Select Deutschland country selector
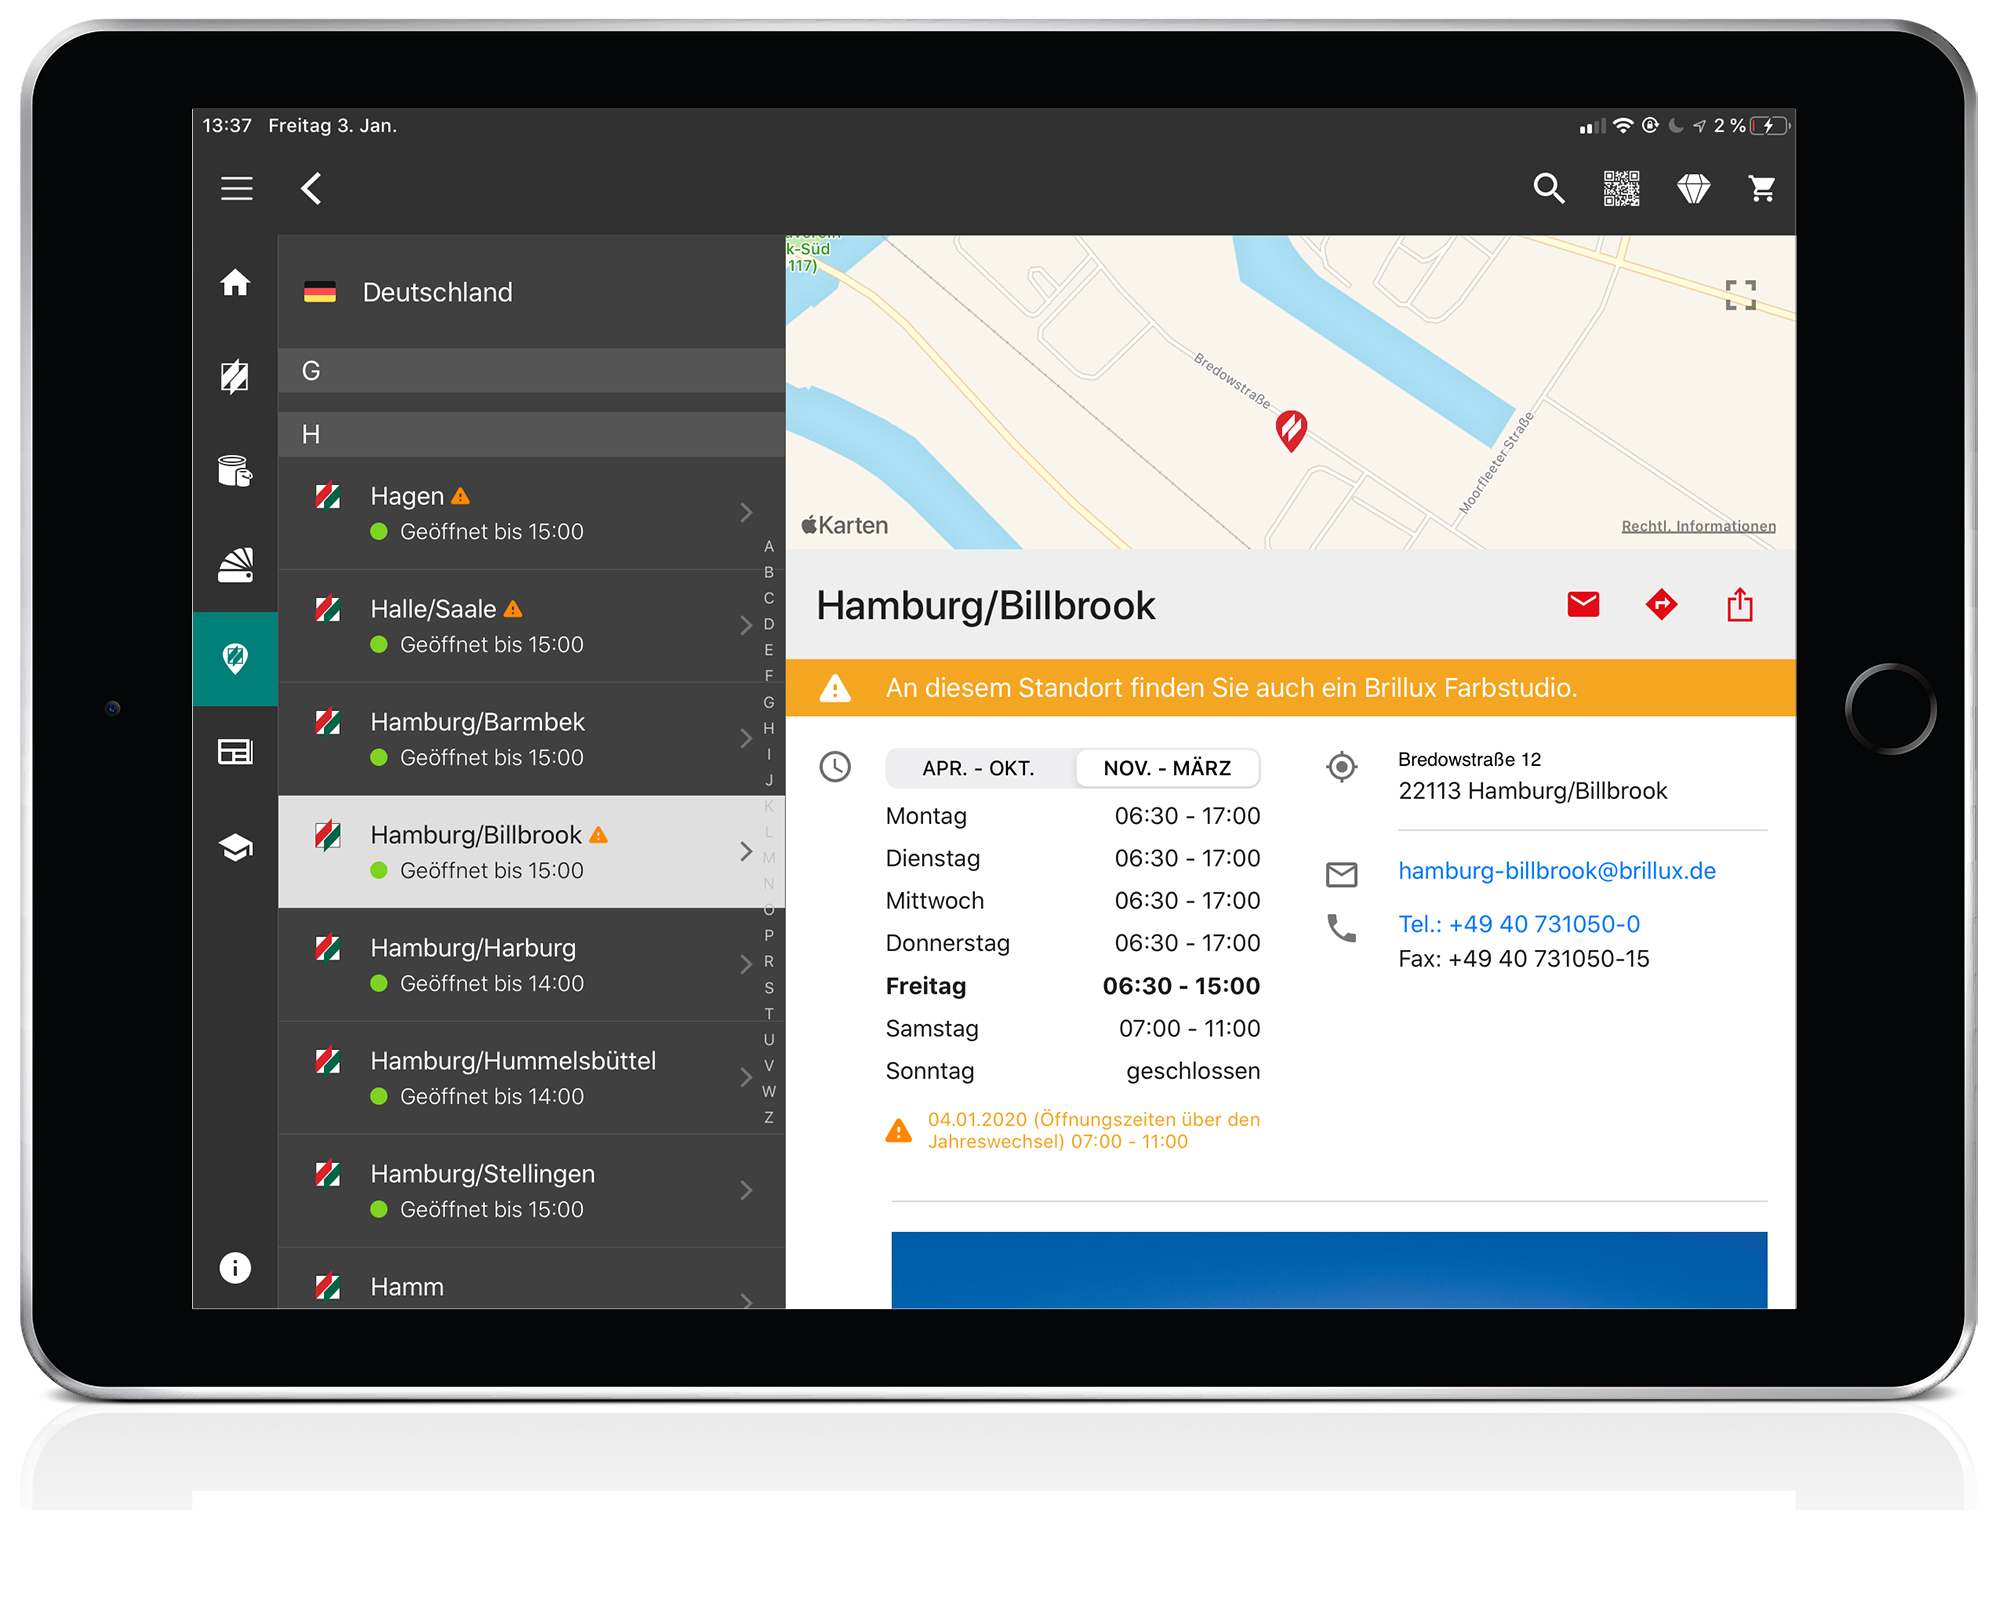 (531, 292)
